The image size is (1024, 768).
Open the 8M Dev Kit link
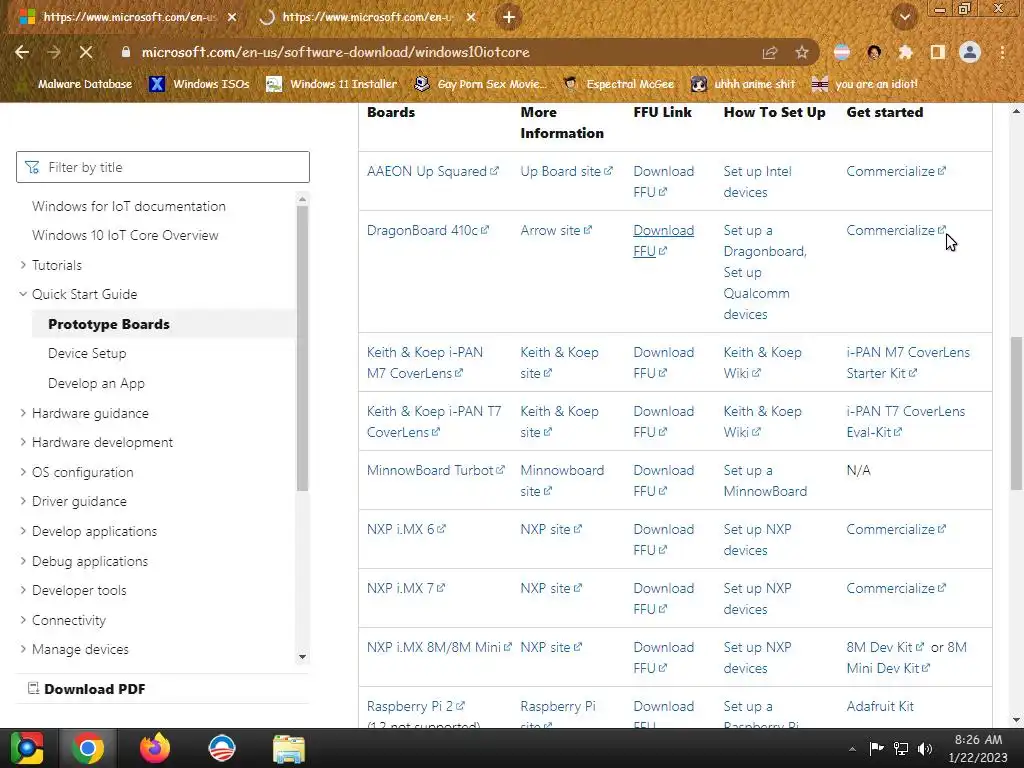884,647
